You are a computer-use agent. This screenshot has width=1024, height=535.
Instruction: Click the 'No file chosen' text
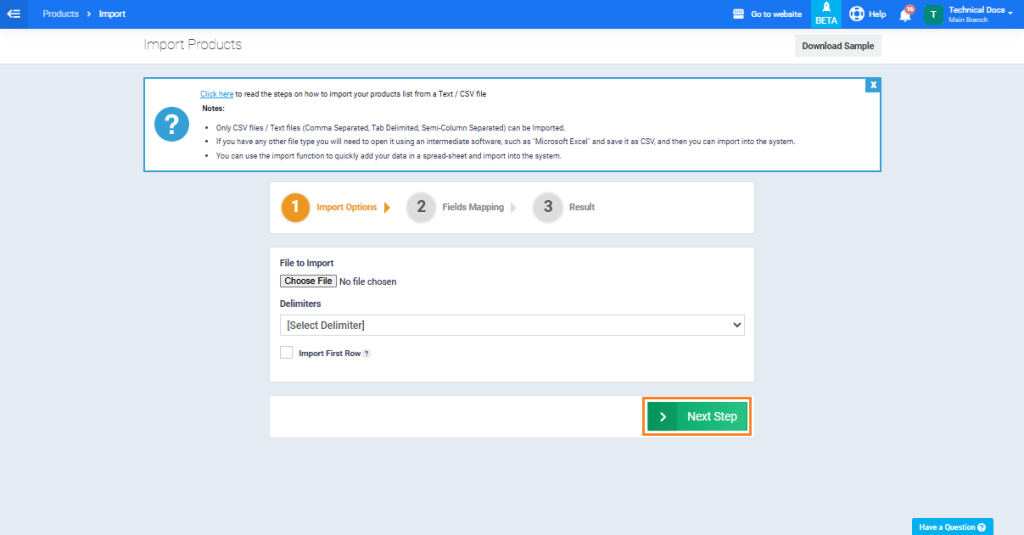pyautogui.click(x=368, y=282)
